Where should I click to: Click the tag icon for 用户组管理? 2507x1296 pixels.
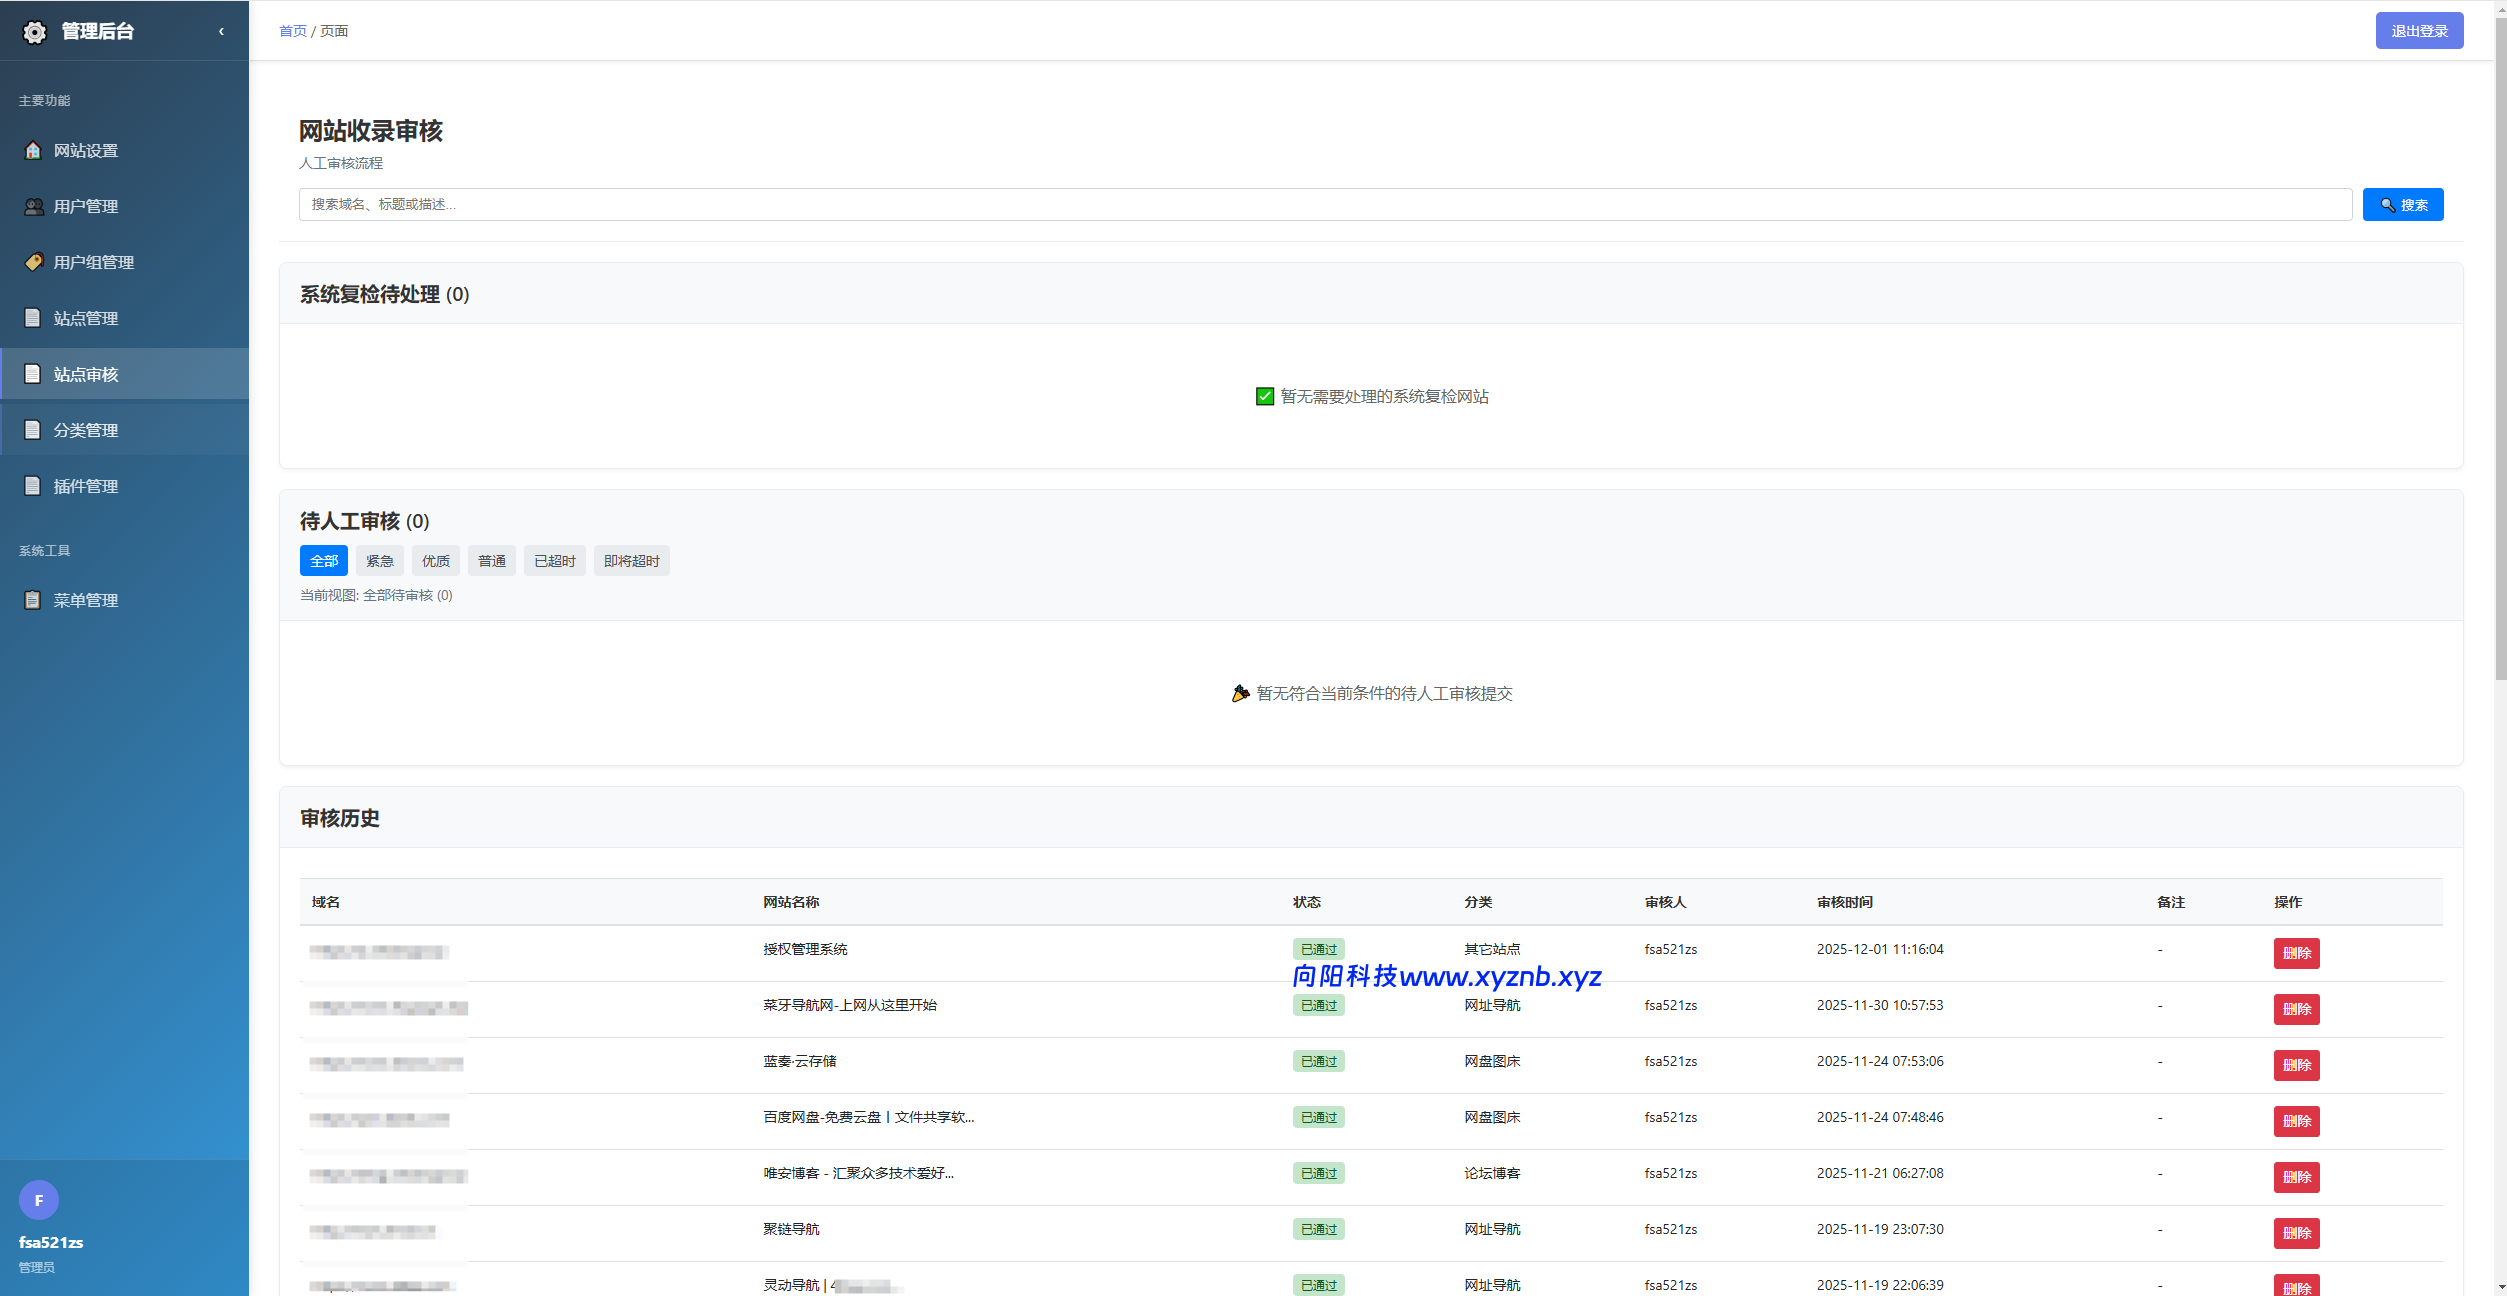(33, 262)
